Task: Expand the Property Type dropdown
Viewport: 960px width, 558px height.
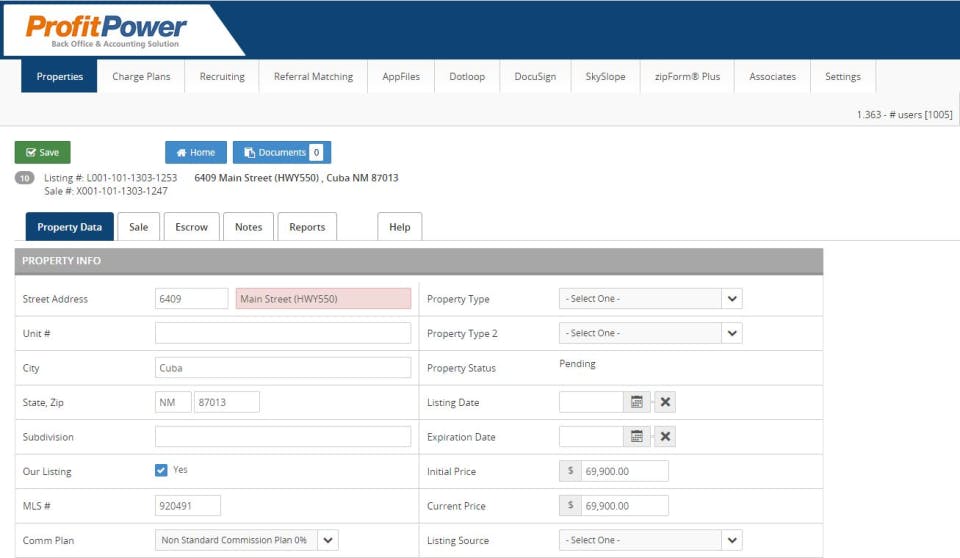Action: [x=650, y=299]
